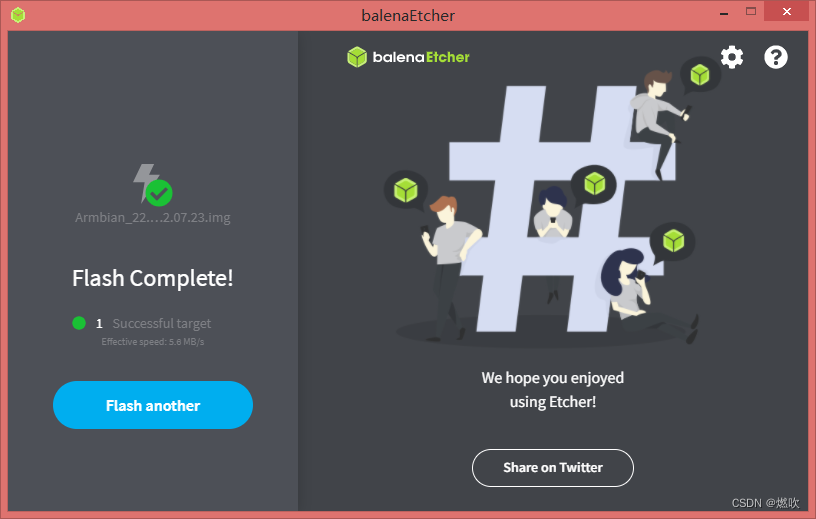The image size is (816, 519).
Task: Click the Effective speed 5.6 MB/s label
Action: [x=152, y=341]
